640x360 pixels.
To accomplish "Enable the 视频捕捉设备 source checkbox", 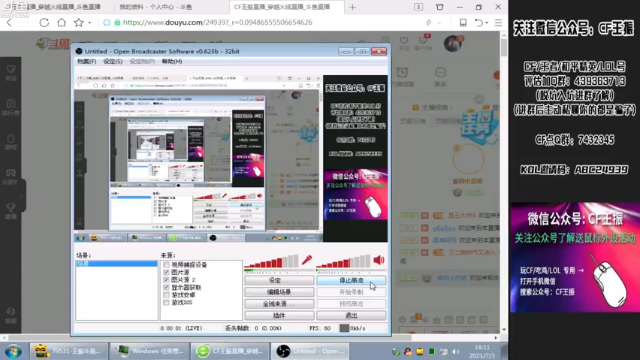I will pyautogui.click(x=166, y=264).
